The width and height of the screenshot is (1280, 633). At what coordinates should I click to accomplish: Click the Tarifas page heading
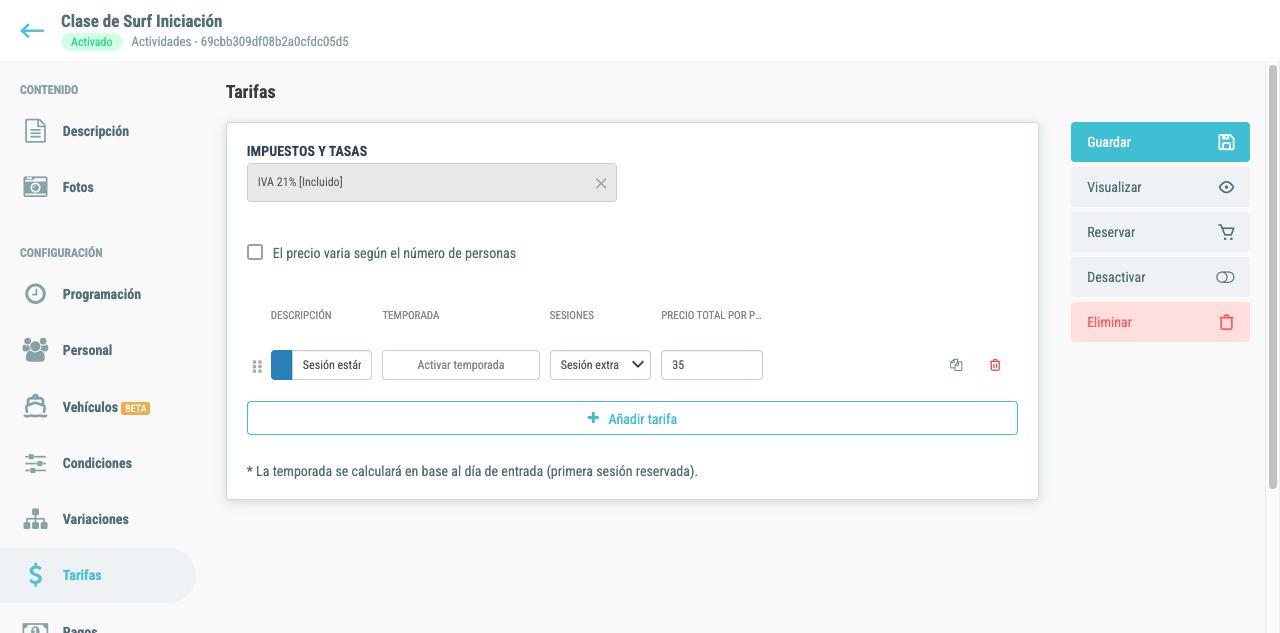pos(251,92)
